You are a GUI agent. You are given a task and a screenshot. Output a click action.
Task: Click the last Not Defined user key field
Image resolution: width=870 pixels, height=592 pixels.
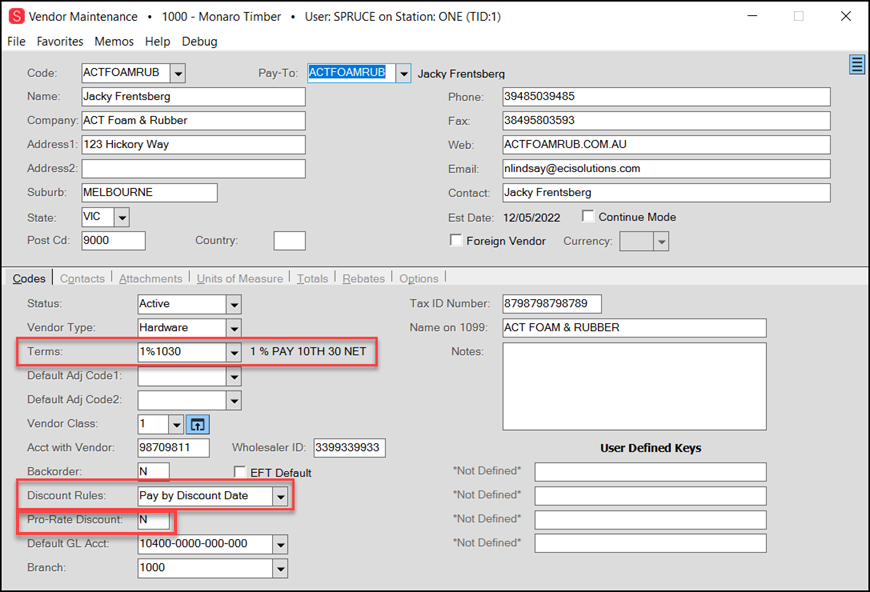point(650,543)
